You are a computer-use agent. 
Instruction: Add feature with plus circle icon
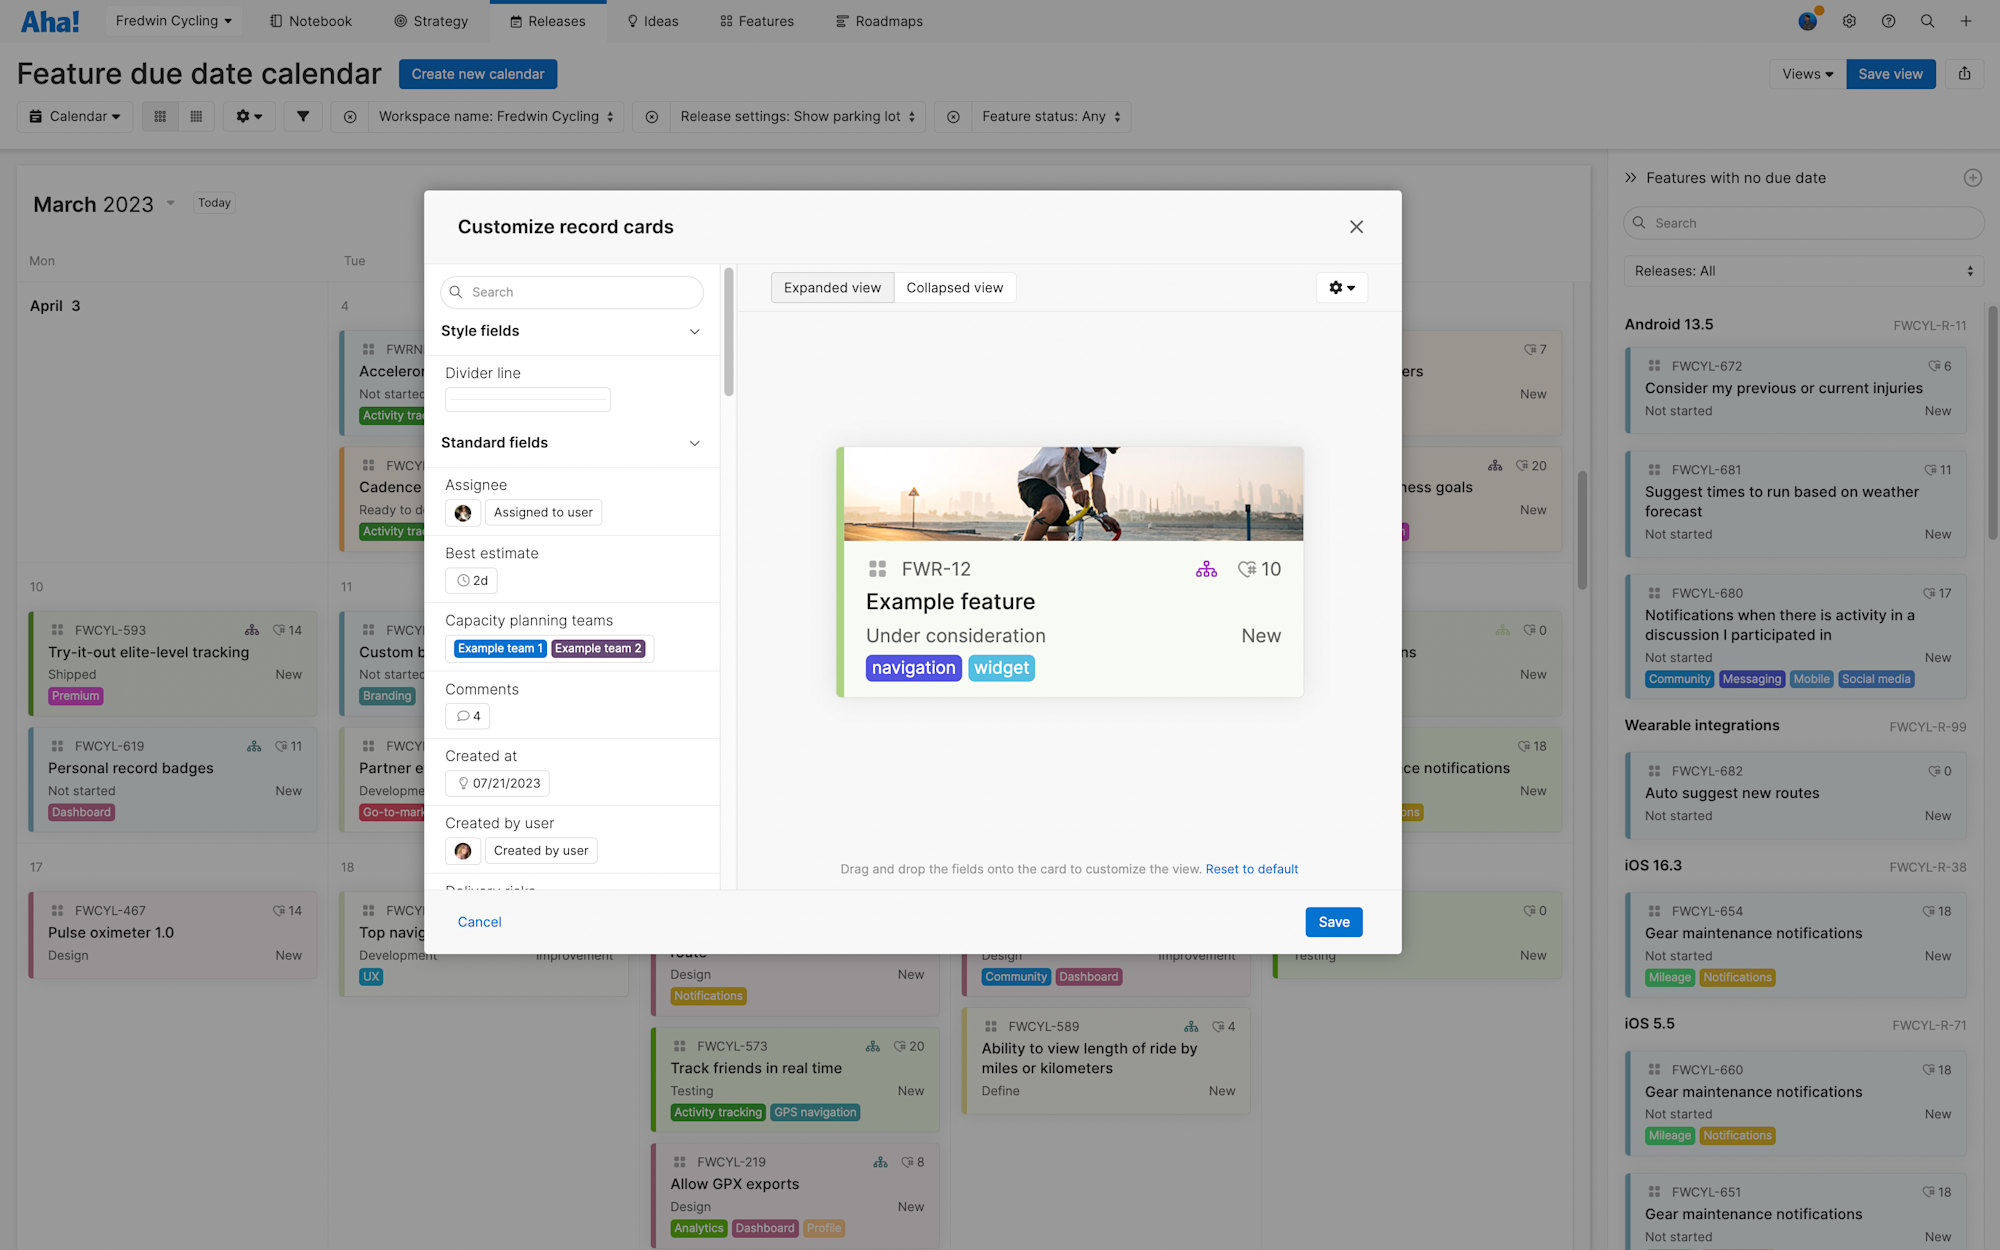[1972, 178]
